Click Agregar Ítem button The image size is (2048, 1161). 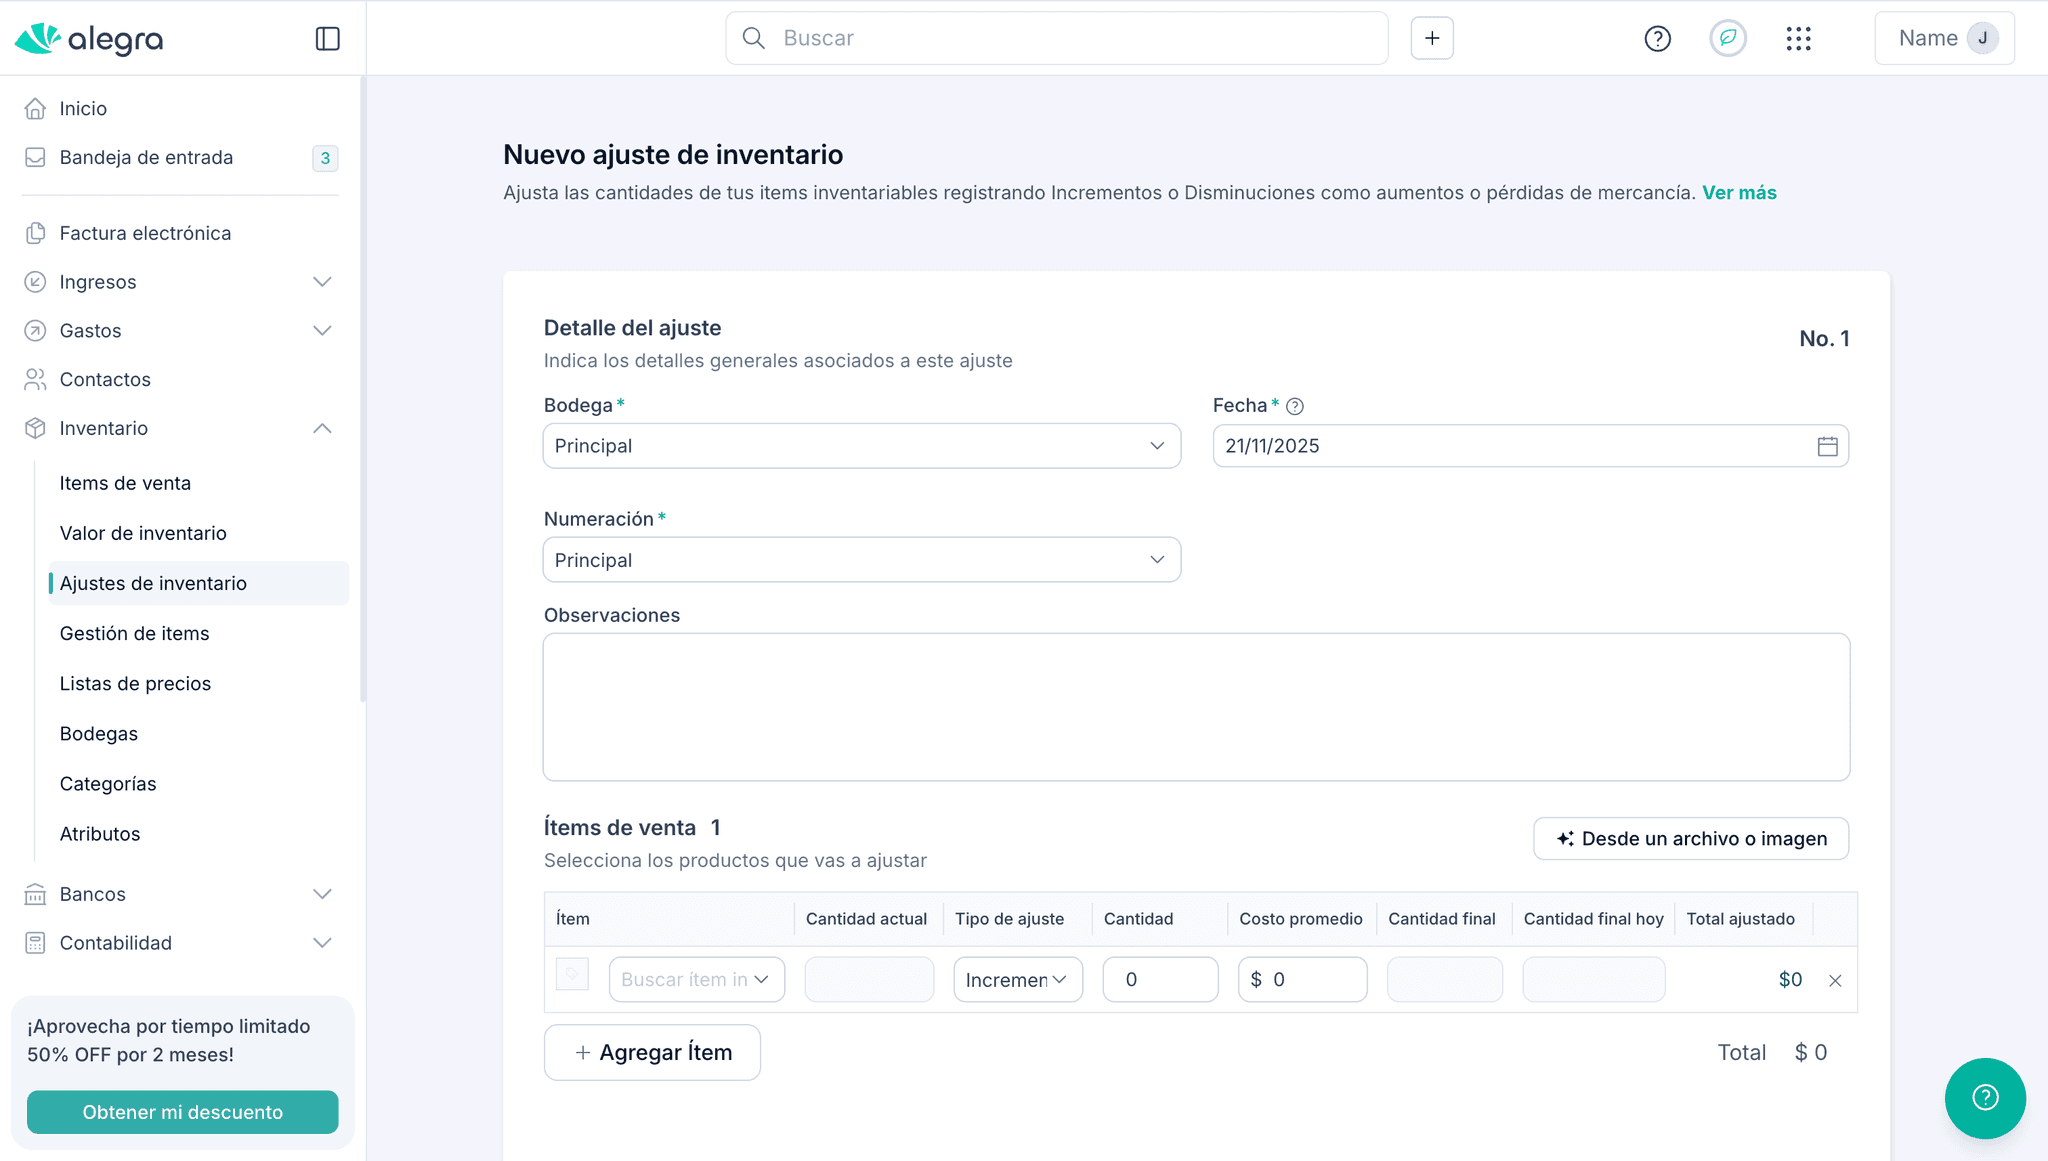pos(652,1052)
